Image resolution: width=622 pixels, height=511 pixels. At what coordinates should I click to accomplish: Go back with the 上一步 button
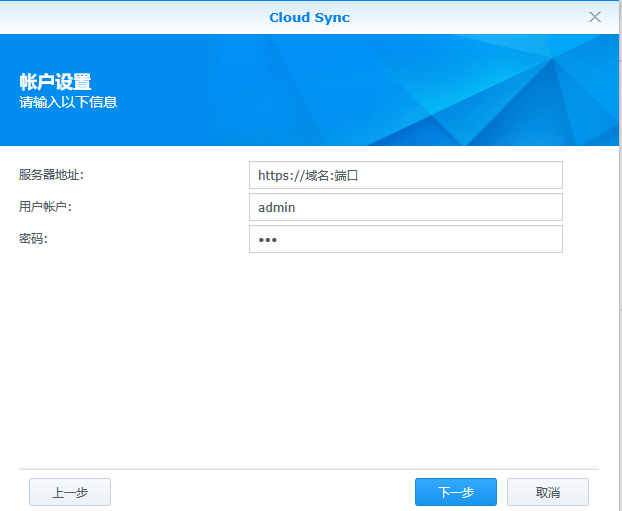pos(70,492)
